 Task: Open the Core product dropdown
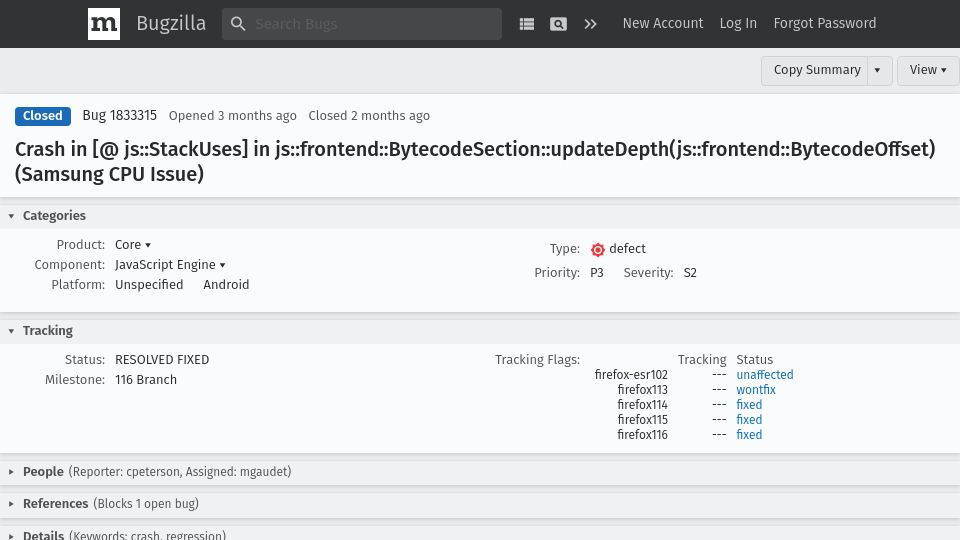[x=133, y=244]
